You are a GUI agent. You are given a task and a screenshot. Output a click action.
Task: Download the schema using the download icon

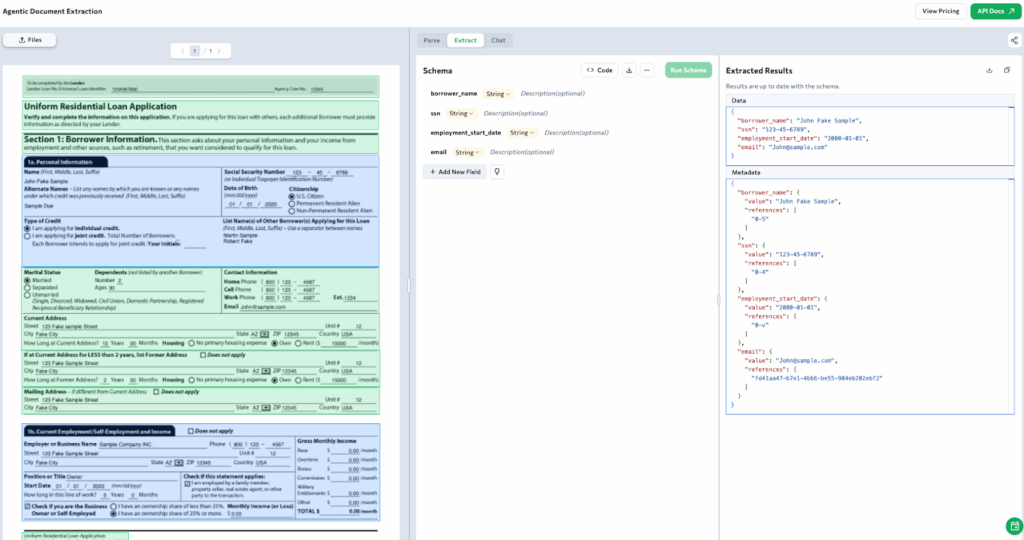pos(629,70)
